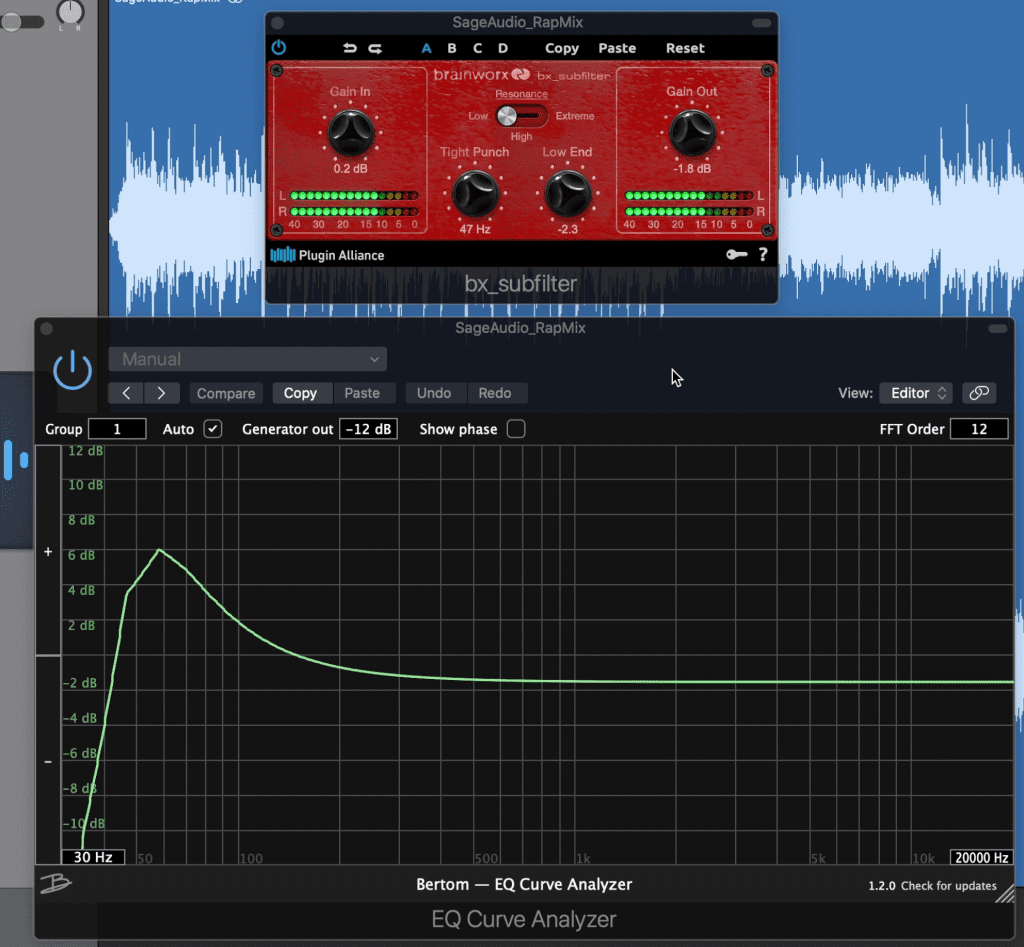
Task: Click Copy in EQ Curve Analyzer
Action: coord(300,393)
